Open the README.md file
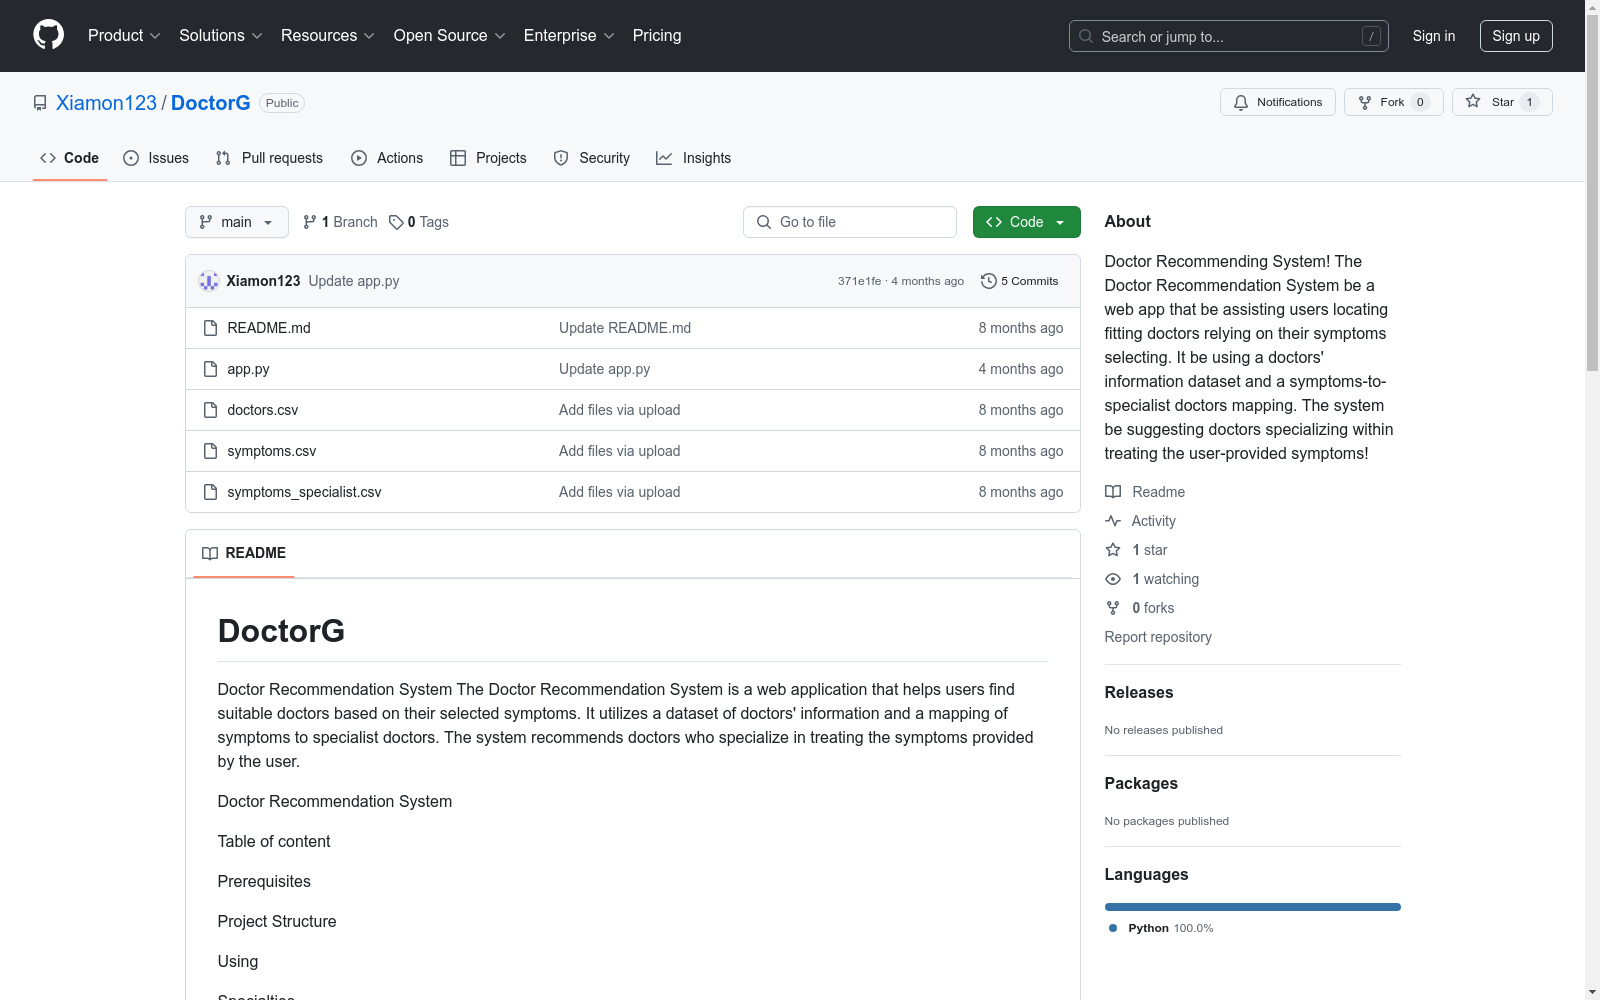1600x1000 pixels. [269, 328]
